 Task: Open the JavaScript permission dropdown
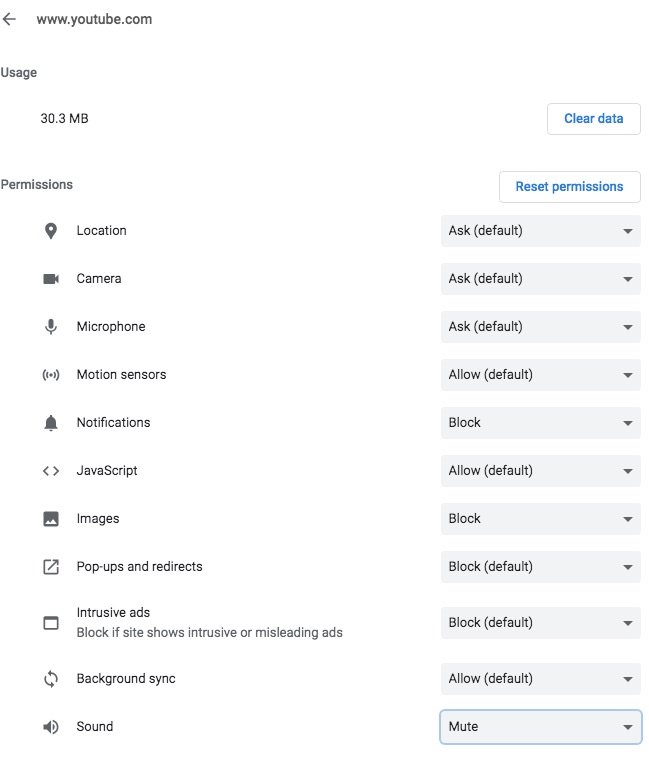click(540, 471)
